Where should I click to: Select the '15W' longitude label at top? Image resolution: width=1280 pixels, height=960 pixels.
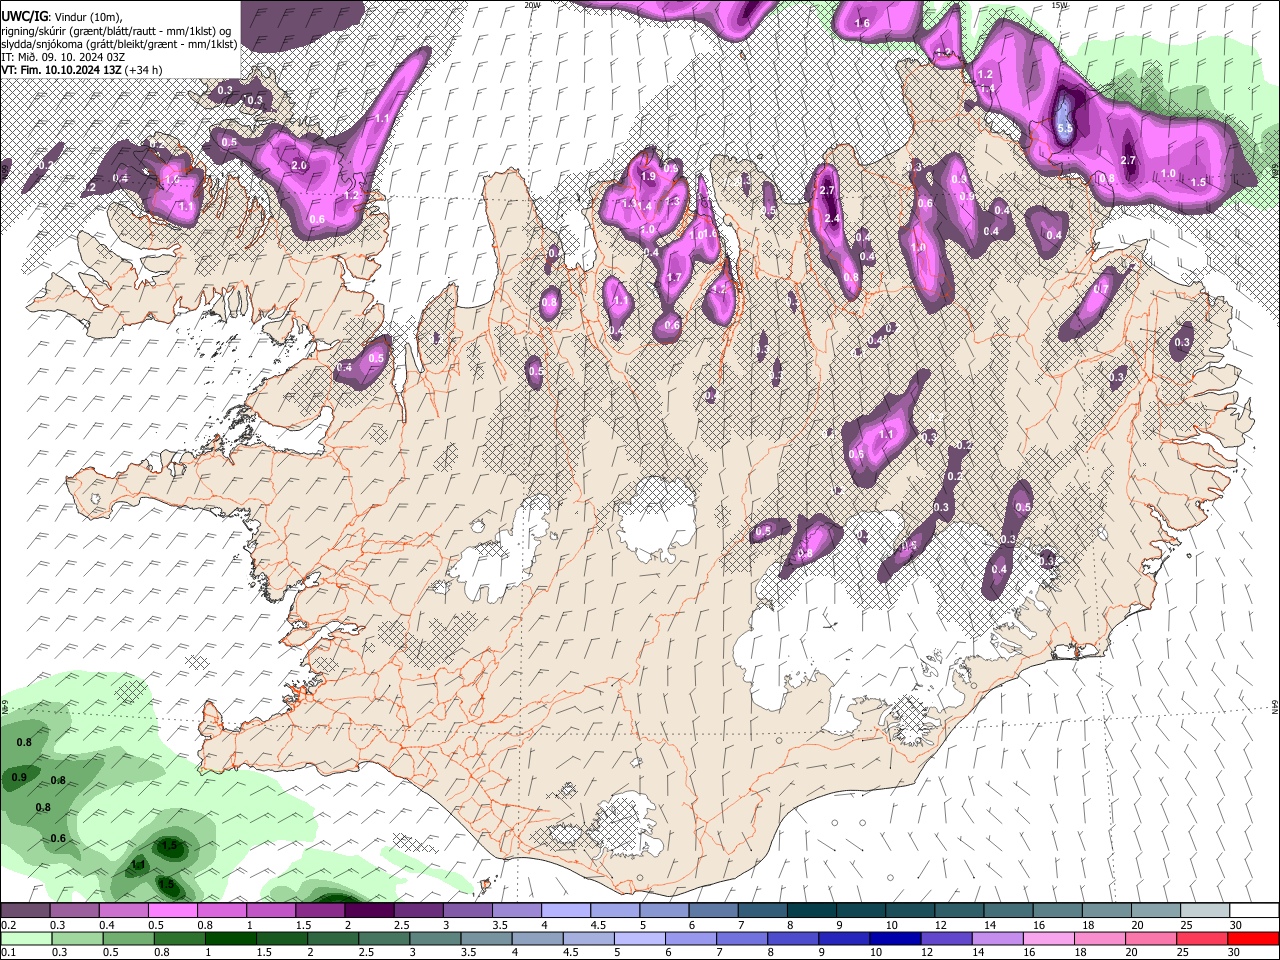coord(1060,5)
